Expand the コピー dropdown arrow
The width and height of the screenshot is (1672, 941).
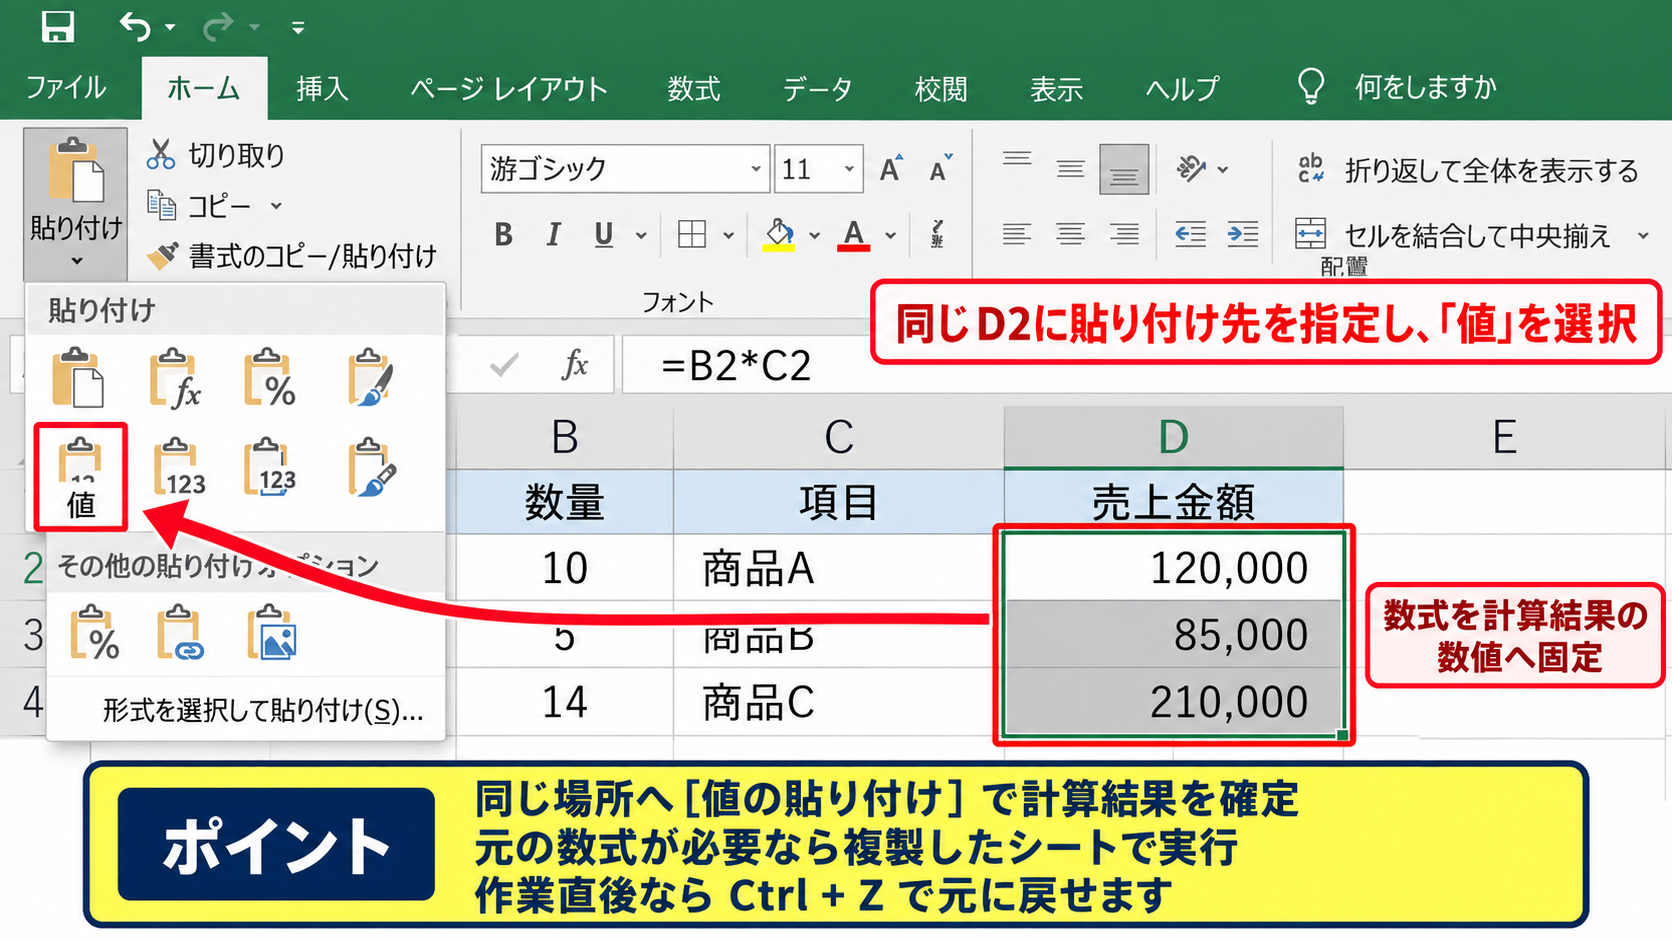(276, 206)
